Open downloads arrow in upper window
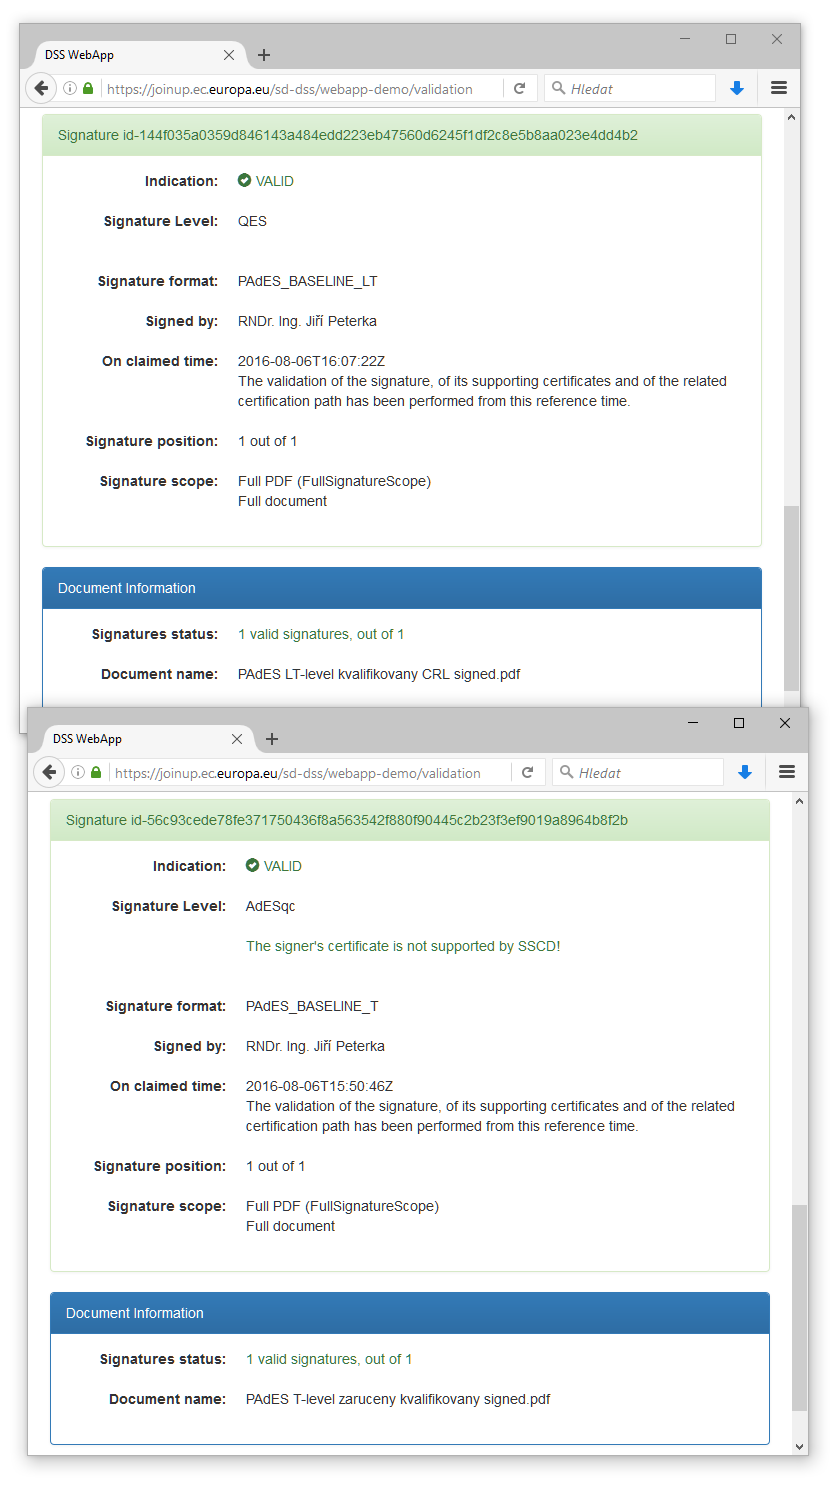The height and width of the screenshot is (1486, 840). 737,88
